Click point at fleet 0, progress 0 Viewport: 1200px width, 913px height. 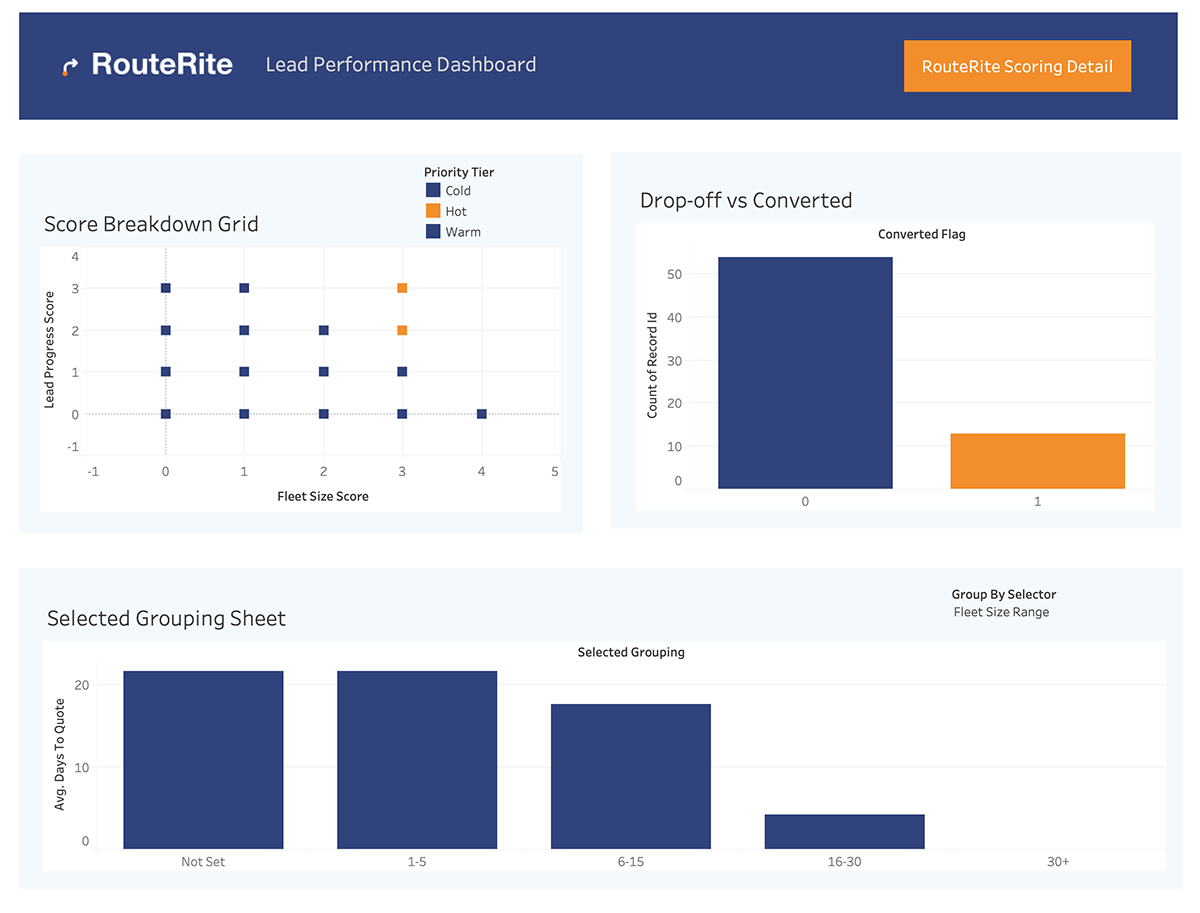(166, 414)
